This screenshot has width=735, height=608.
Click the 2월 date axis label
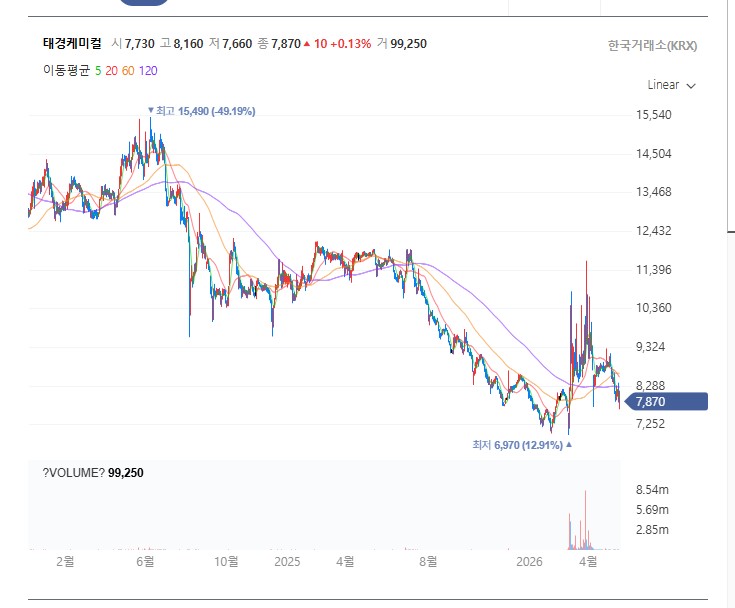click(x=65, y=561)
